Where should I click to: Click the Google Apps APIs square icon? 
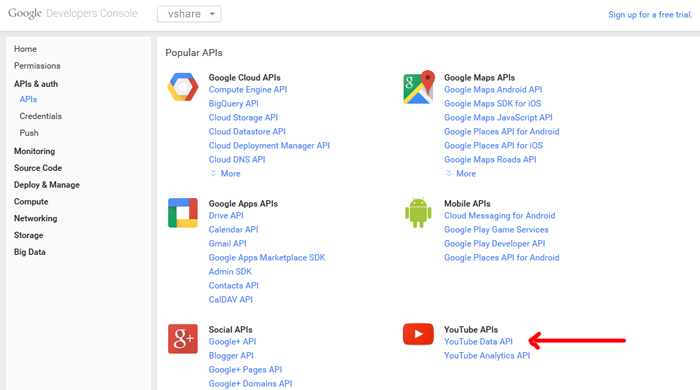tap(183, 213)
